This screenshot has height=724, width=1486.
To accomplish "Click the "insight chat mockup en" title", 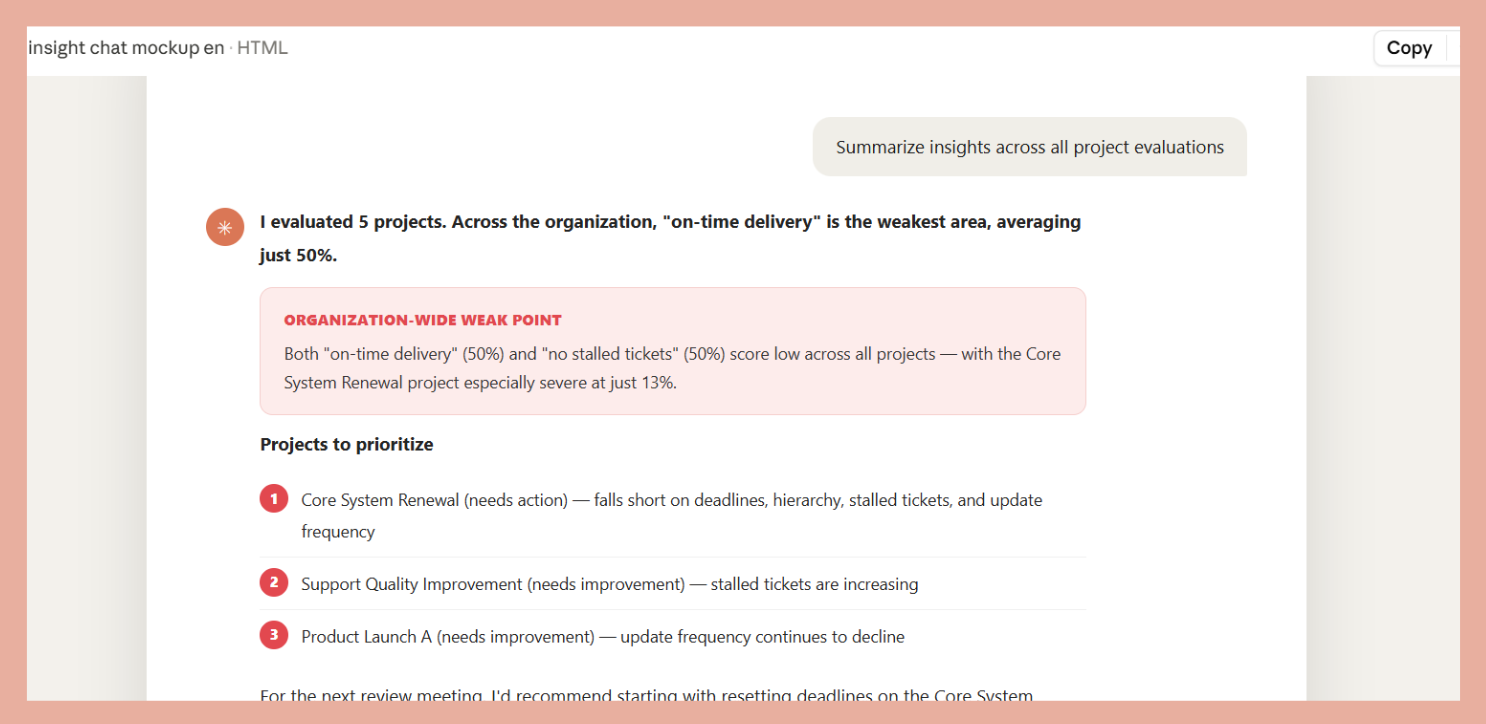I will pos(126,48).
